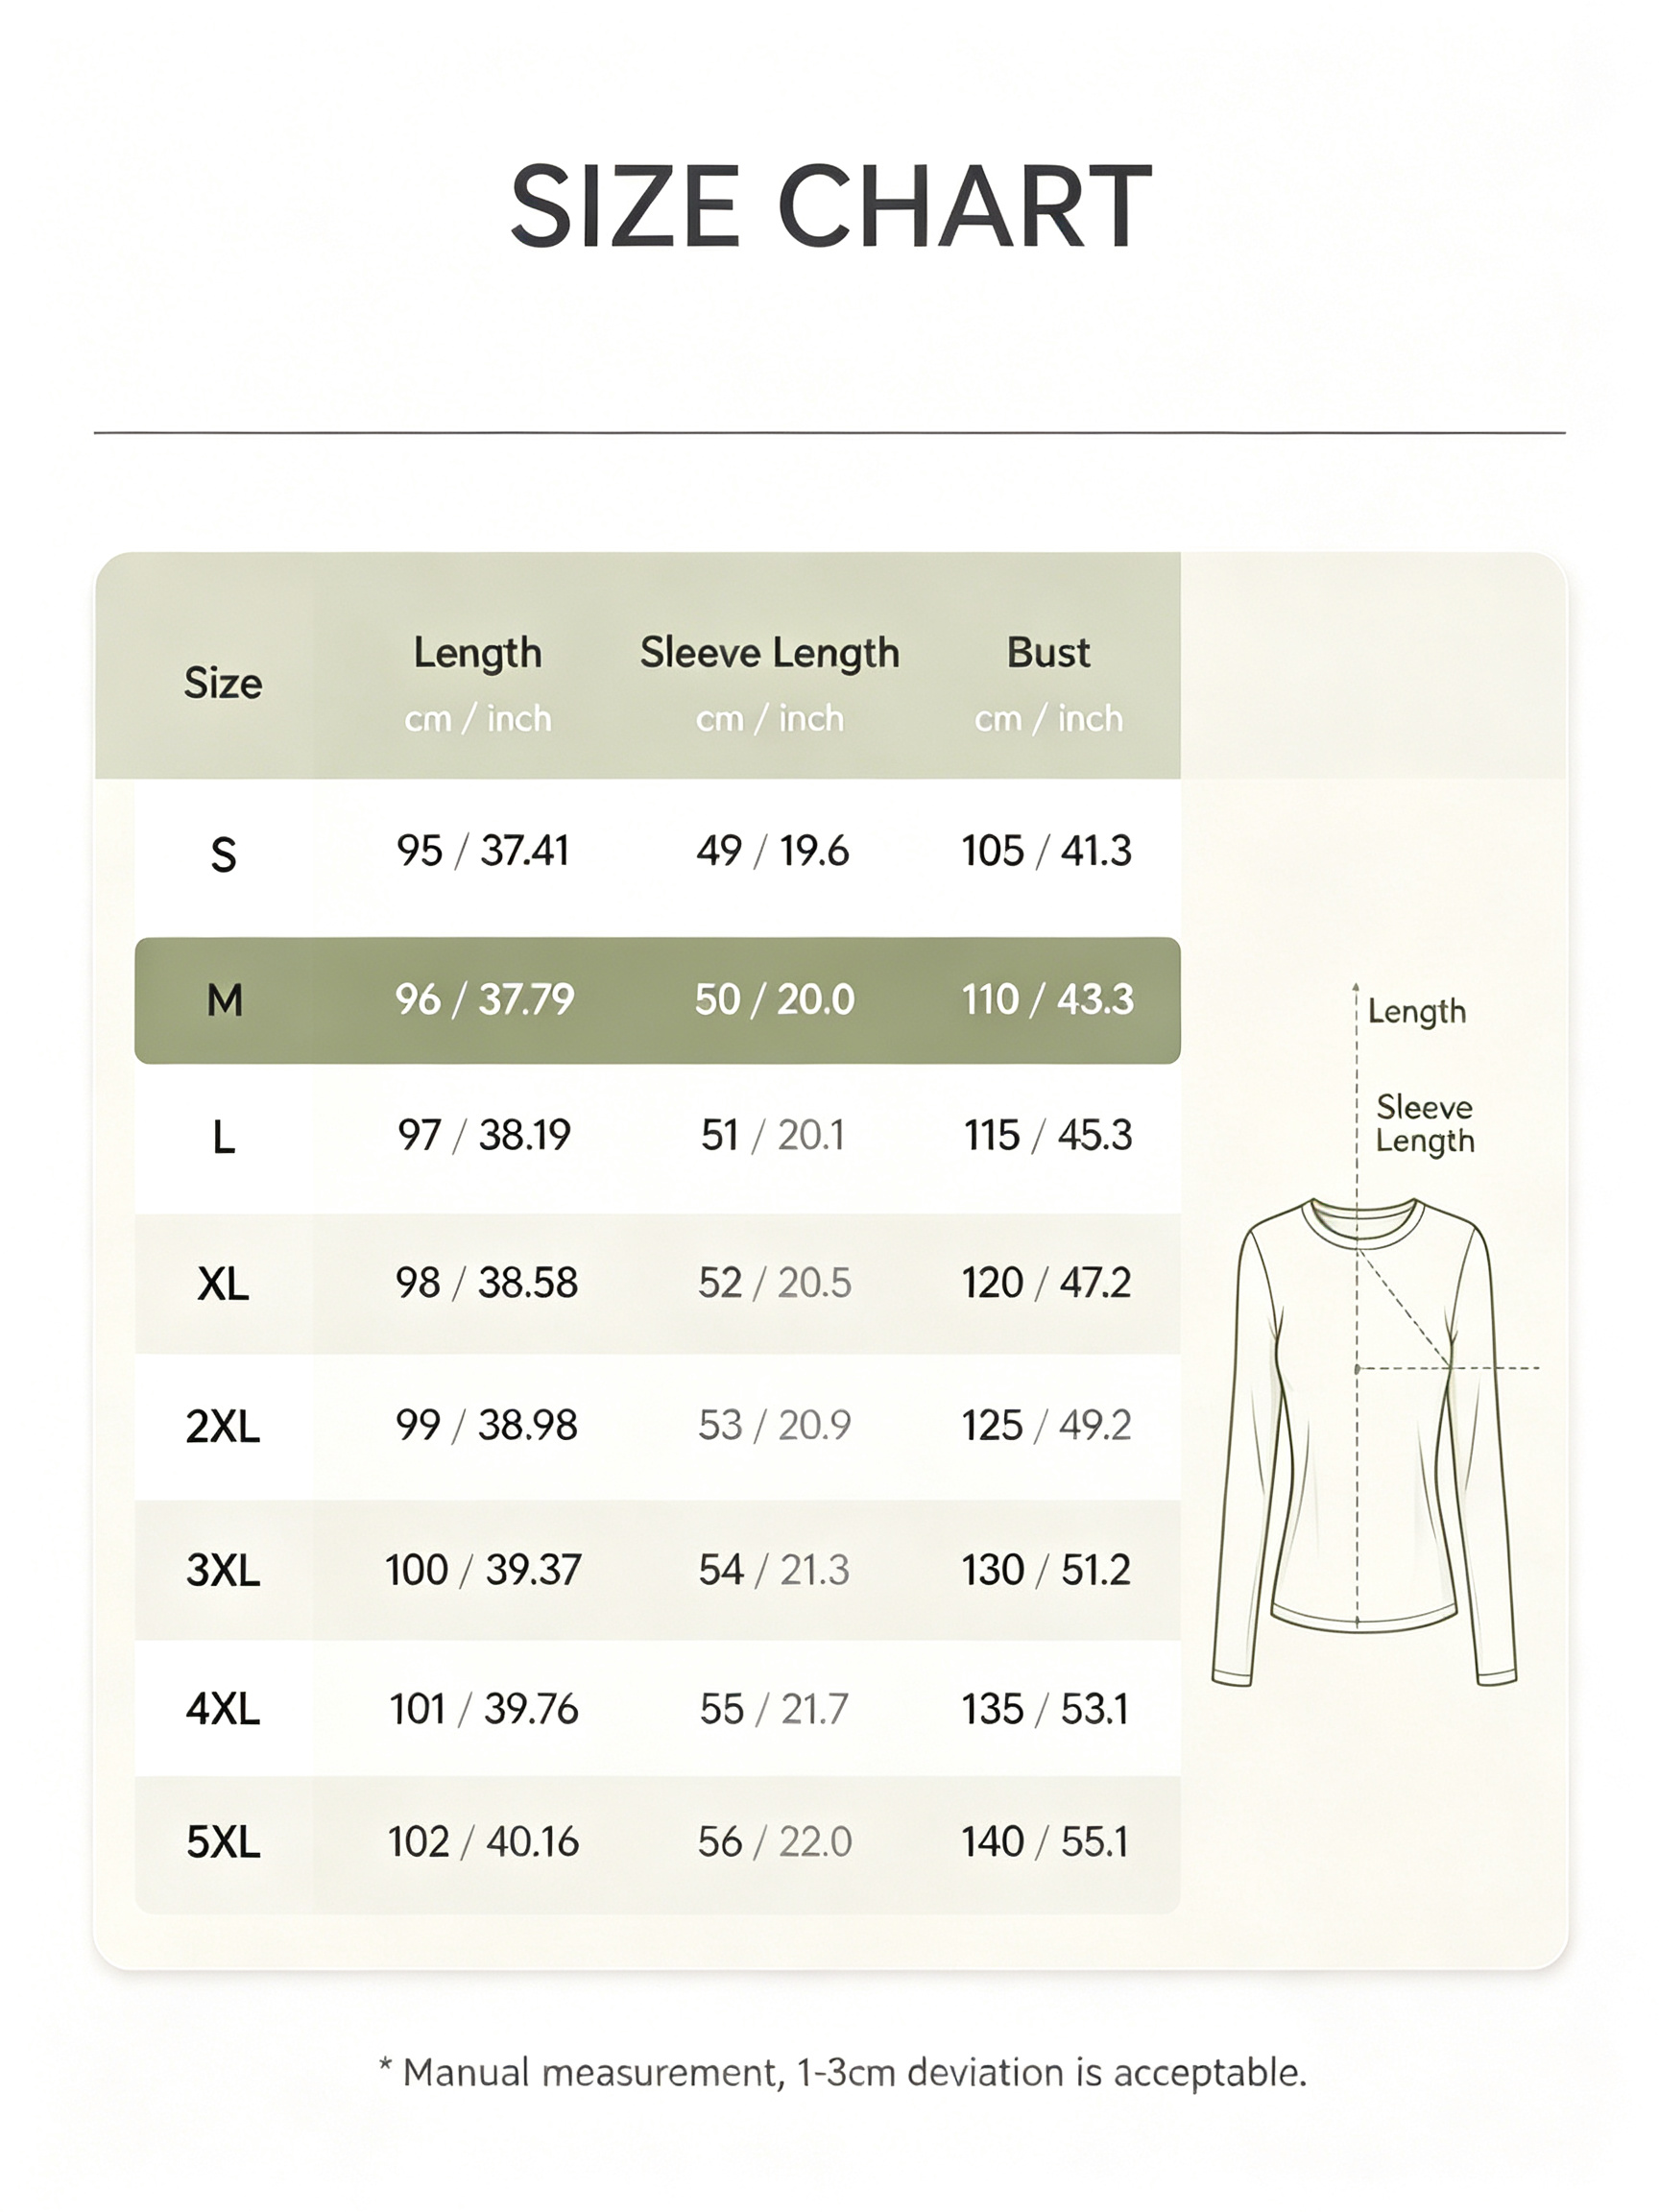Click the long-sleeve shirt illustration
Image resolution: width=1659 pixels, height=2212 pixels.
pos(1364,1441)
